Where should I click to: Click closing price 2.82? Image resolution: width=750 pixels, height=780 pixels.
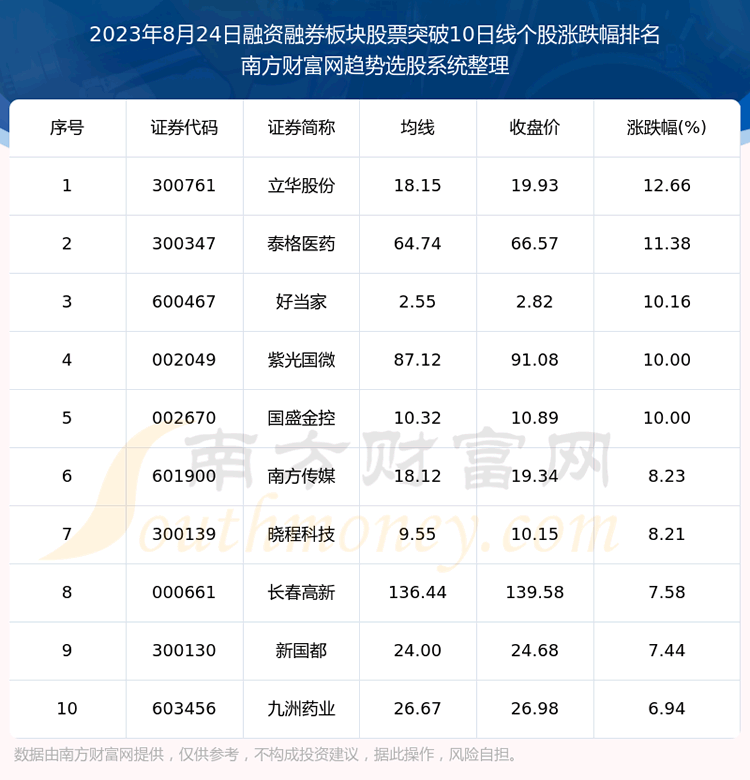[x=535, y=302]
